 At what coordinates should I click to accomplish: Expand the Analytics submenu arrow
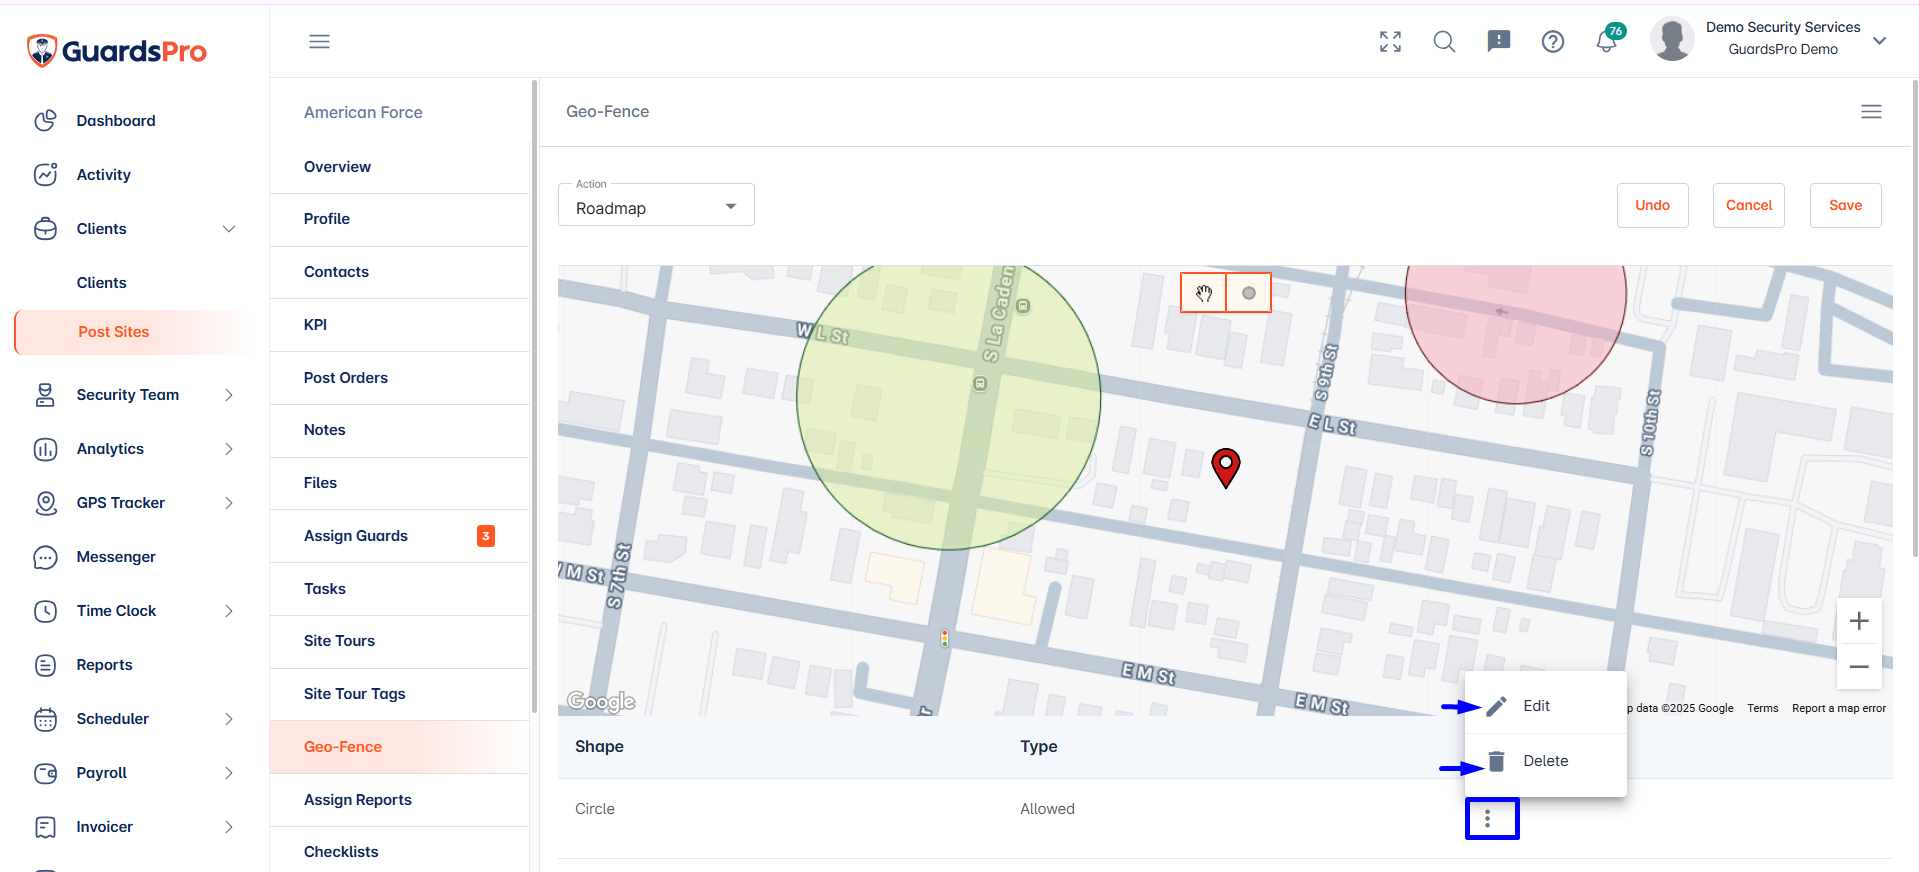pos(229,449)
